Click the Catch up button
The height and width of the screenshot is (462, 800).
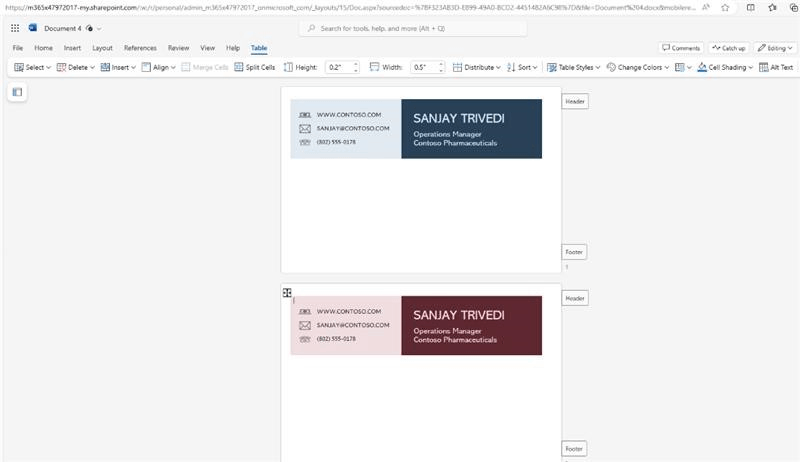[x=729, y=48]
